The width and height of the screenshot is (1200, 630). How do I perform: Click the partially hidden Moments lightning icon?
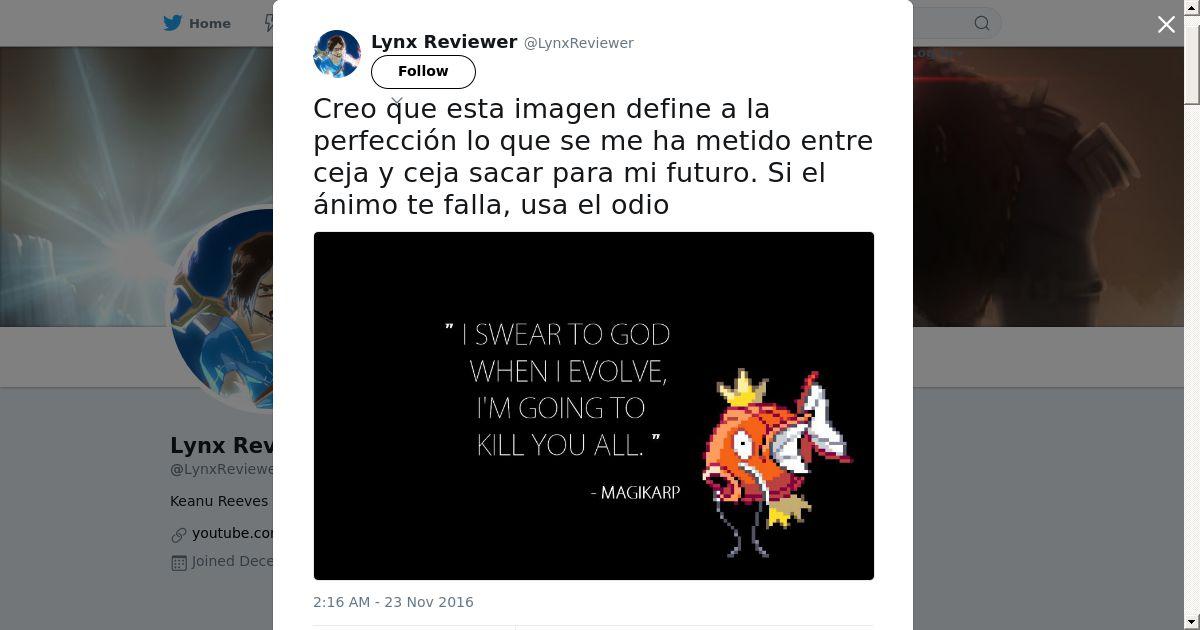pyautogui.click(x=268, y=23)
